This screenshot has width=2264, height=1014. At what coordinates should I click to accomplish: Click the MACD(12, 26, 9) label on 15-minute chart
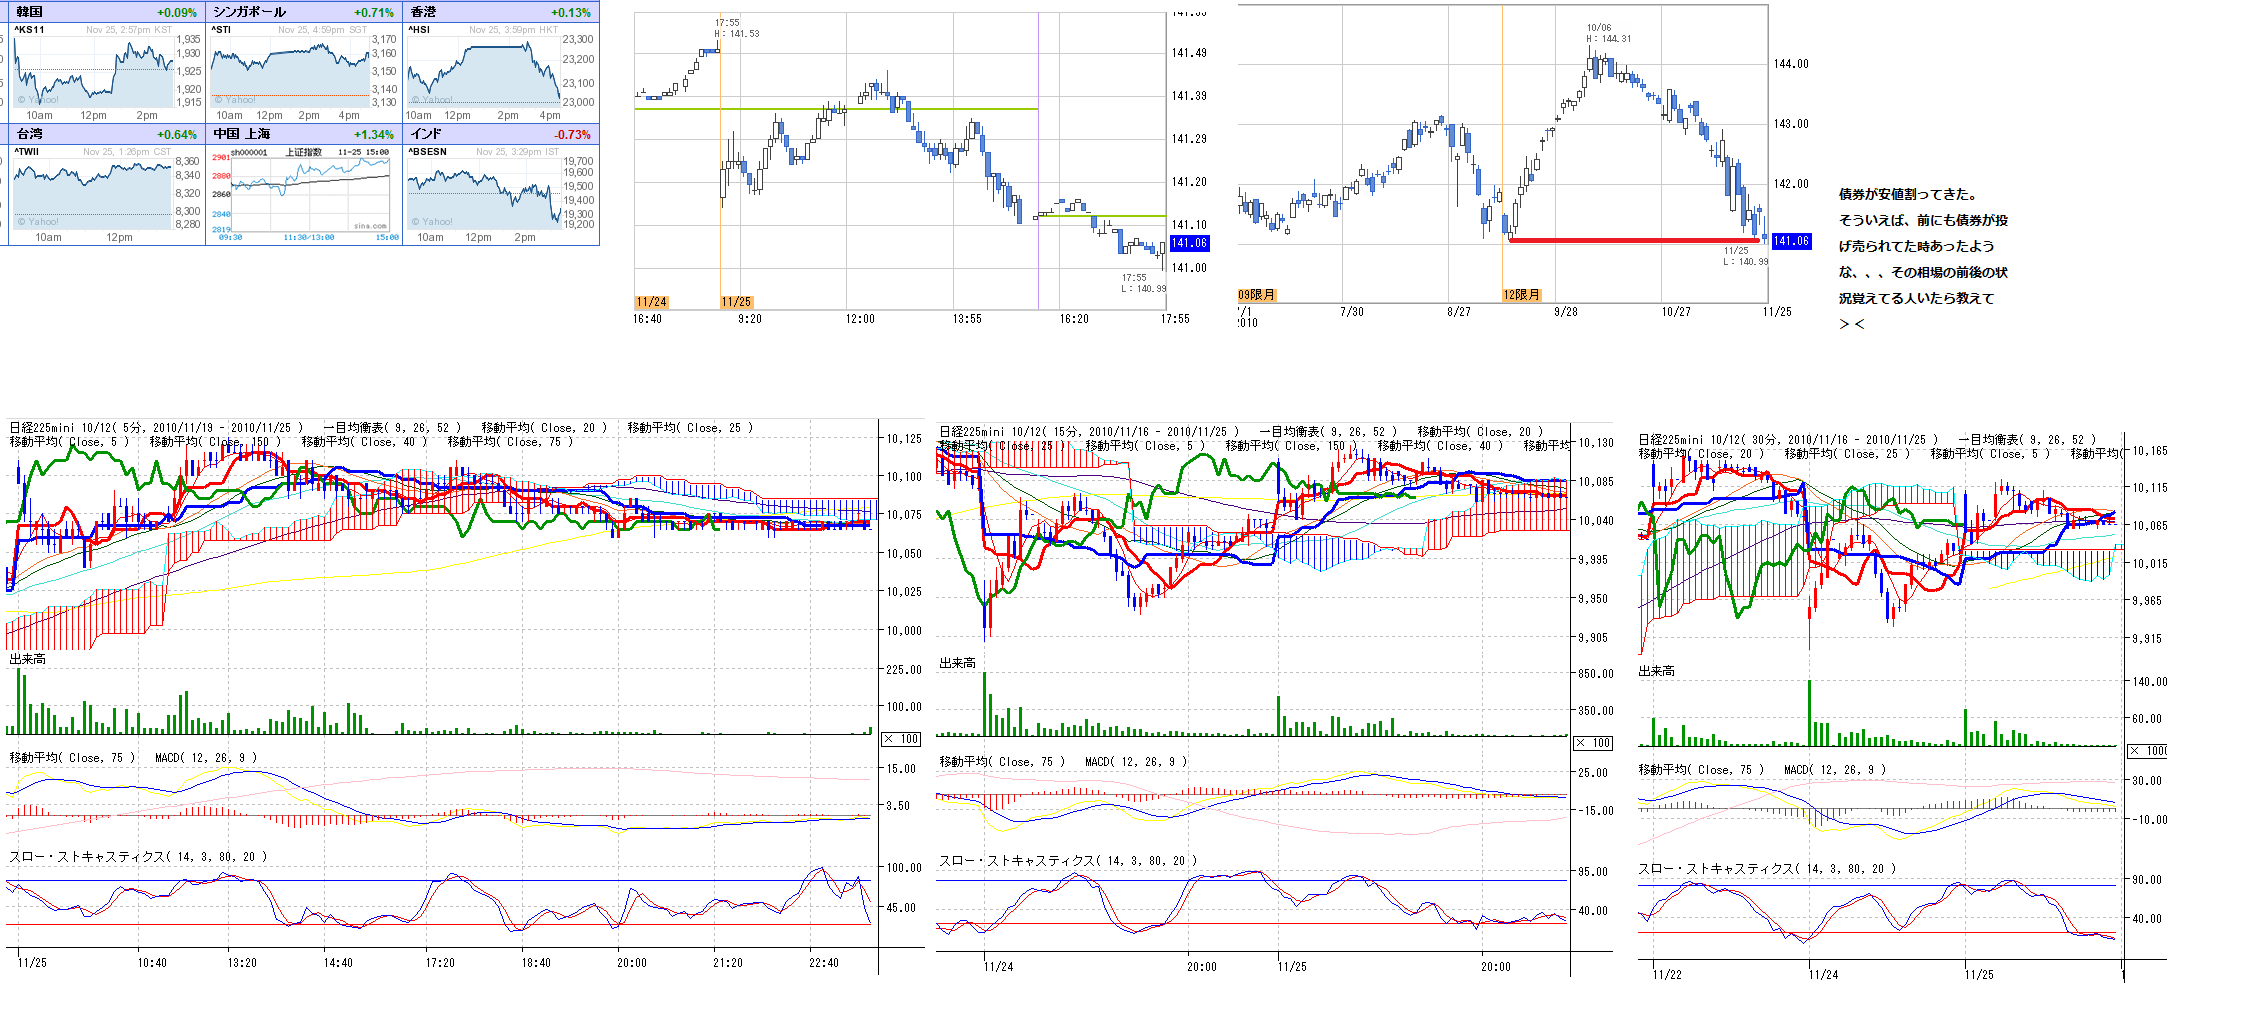click(1136, 762)
